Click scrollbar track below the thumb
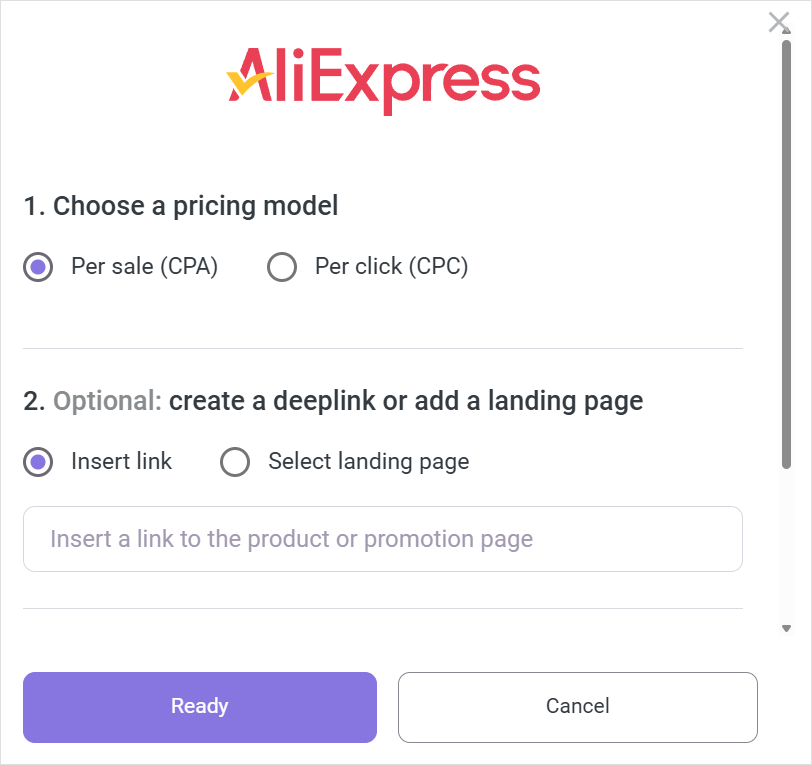812x765 pixels. [x=787, y=545]
